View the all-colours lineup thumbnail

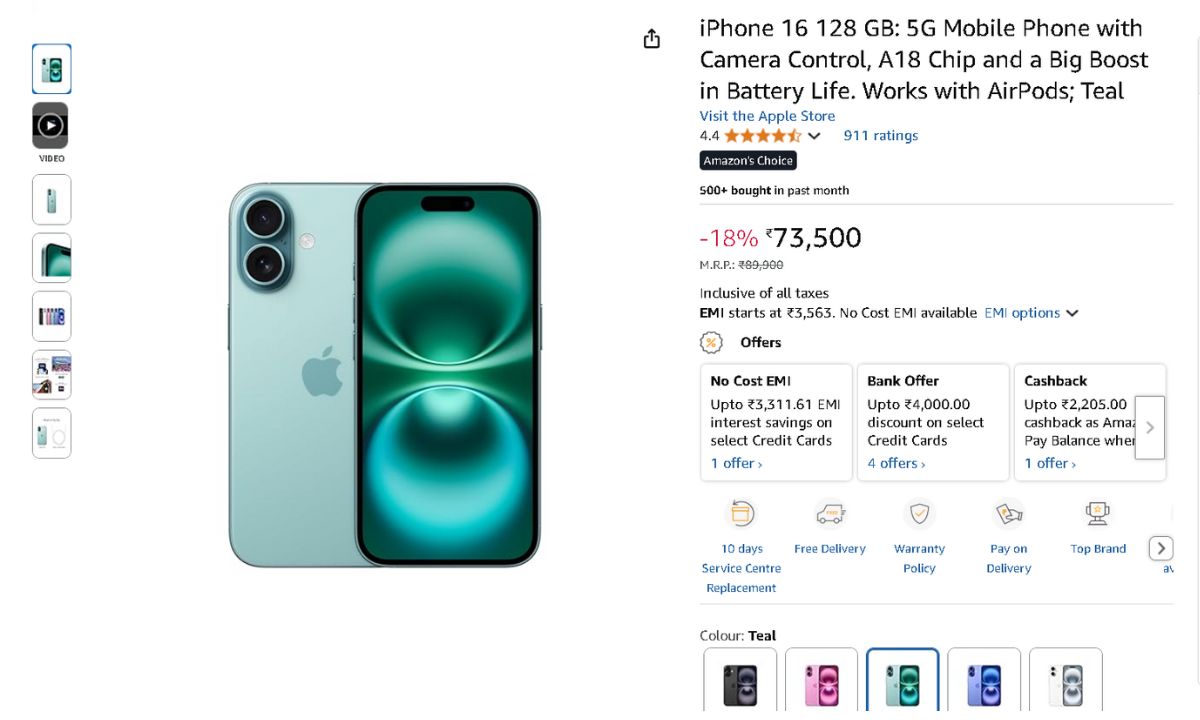click(x=51, y=317)
